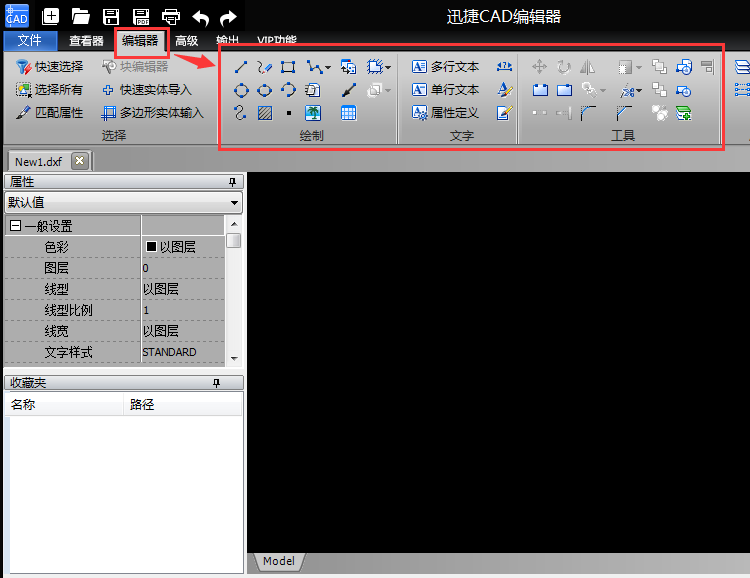Image resolution: width=750 pixels, height=578 pixels.
Task: Click the 多行文本 button
Action: click(x=445, y=67)
